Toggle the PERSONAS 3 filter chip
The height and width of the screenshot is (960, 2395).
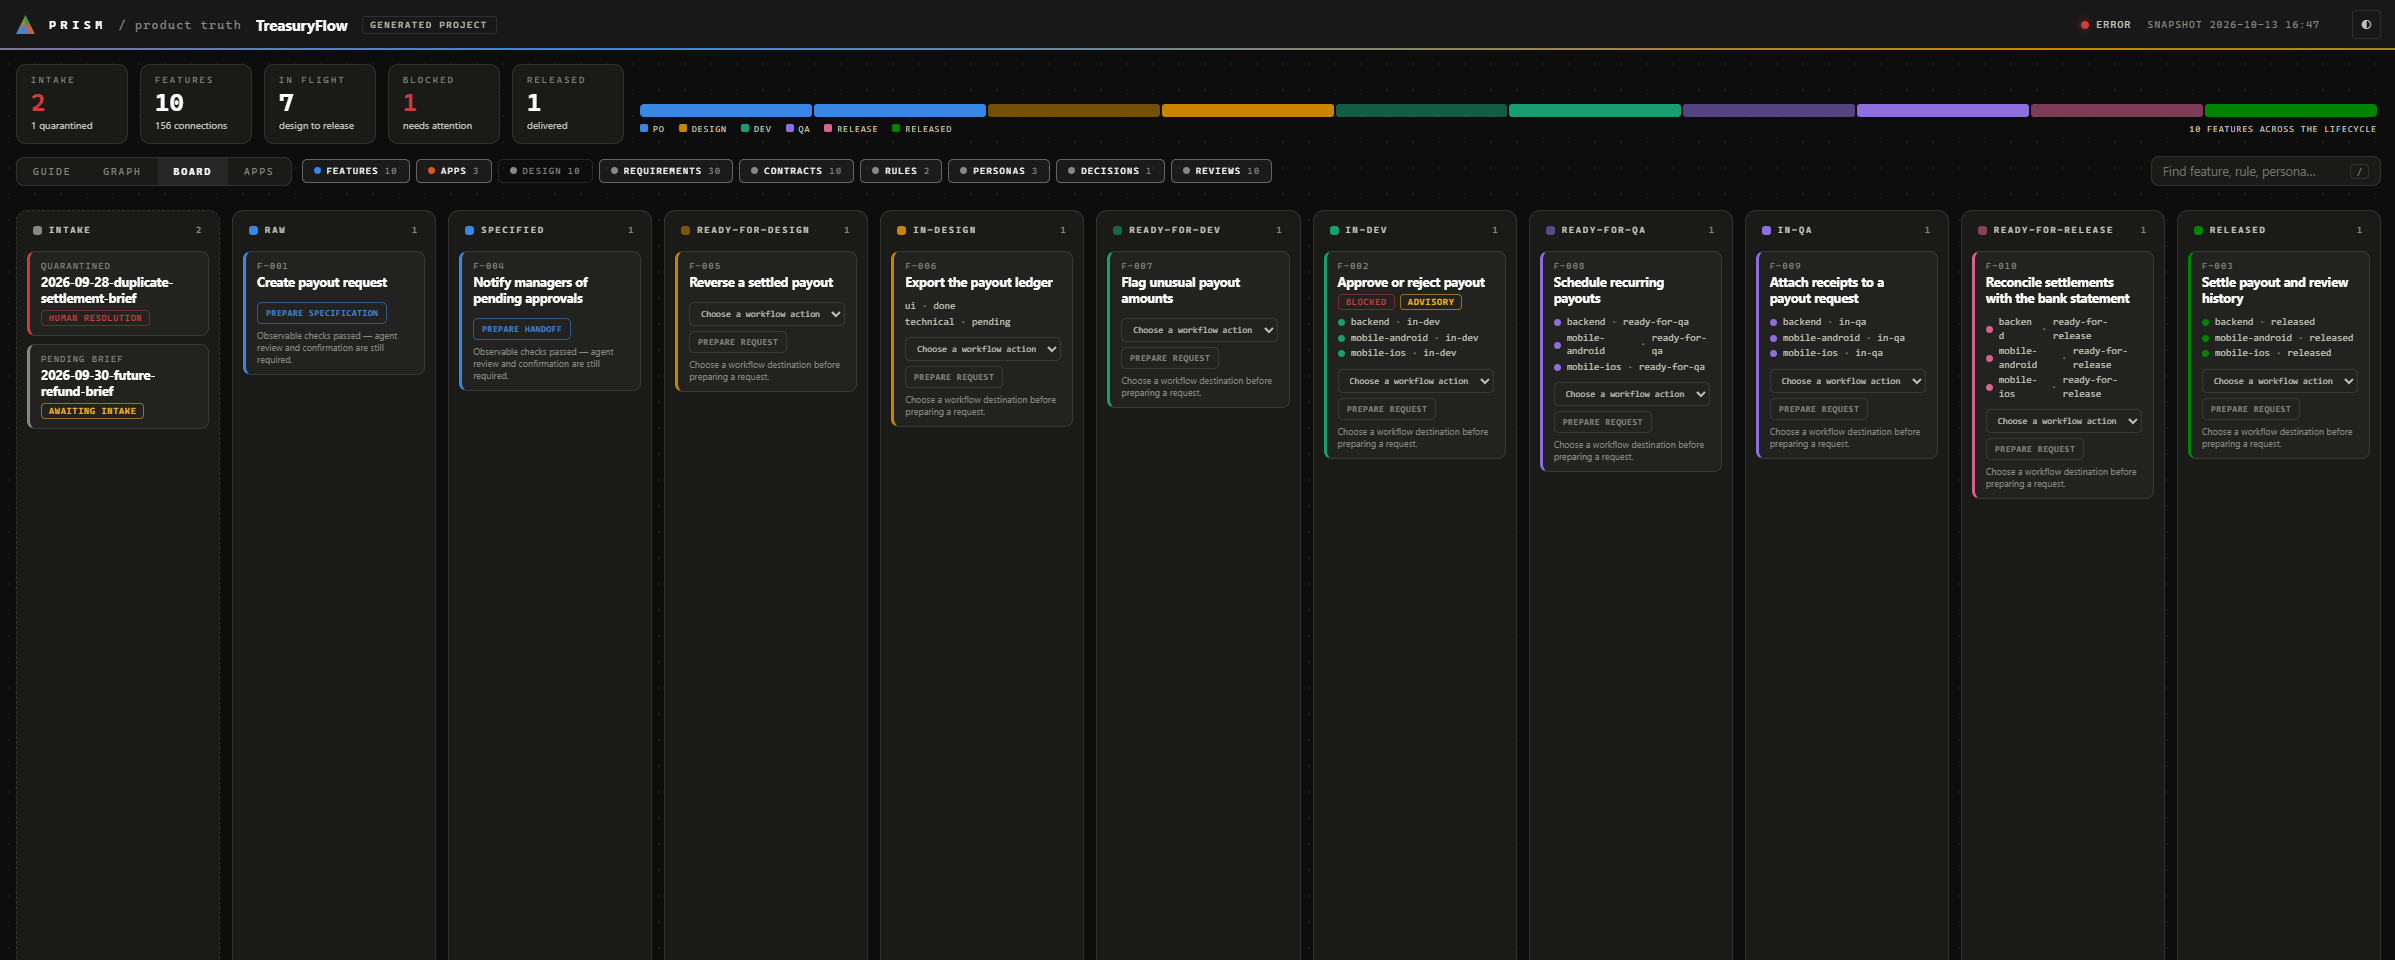999,171
